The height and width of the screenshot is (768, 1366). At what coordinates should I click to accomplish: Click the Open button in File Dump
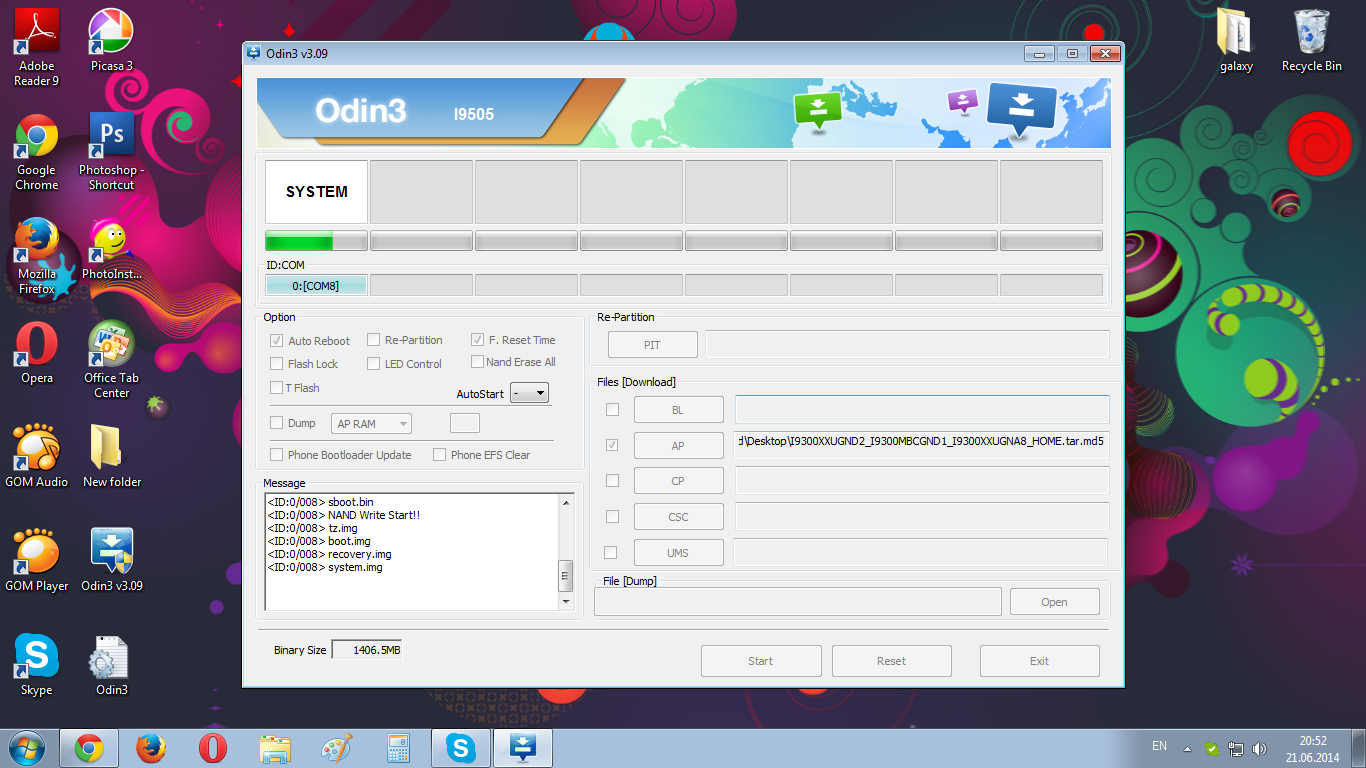tap(1055, 602)
